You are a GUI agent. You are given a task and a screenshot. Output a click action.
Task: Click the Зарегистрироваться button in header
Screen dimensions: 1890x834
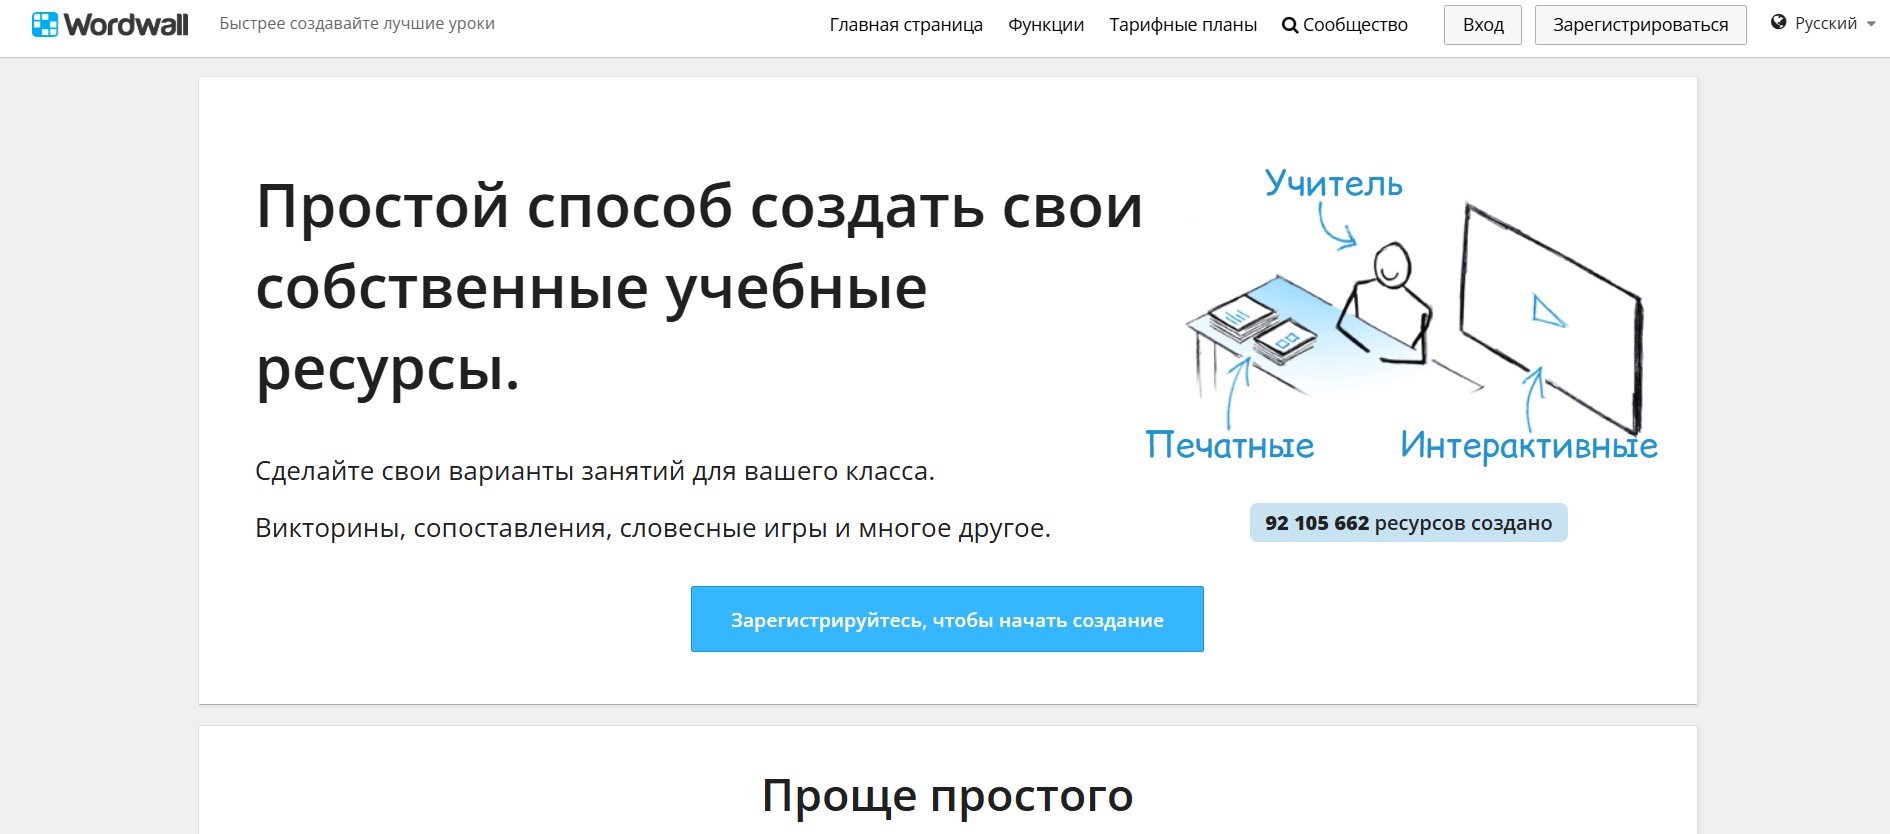click(1640, 25)
